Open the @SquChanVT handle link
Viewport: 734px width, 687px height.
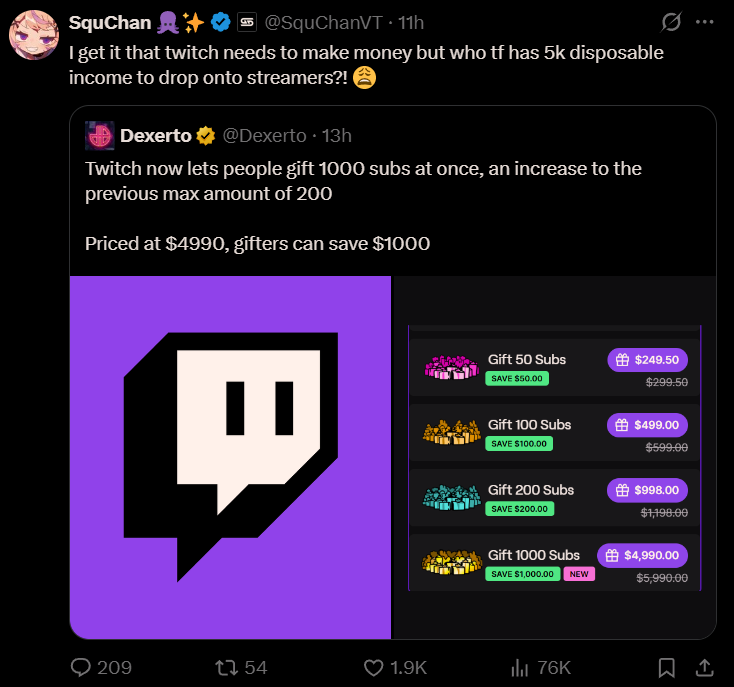coord(325,22)
